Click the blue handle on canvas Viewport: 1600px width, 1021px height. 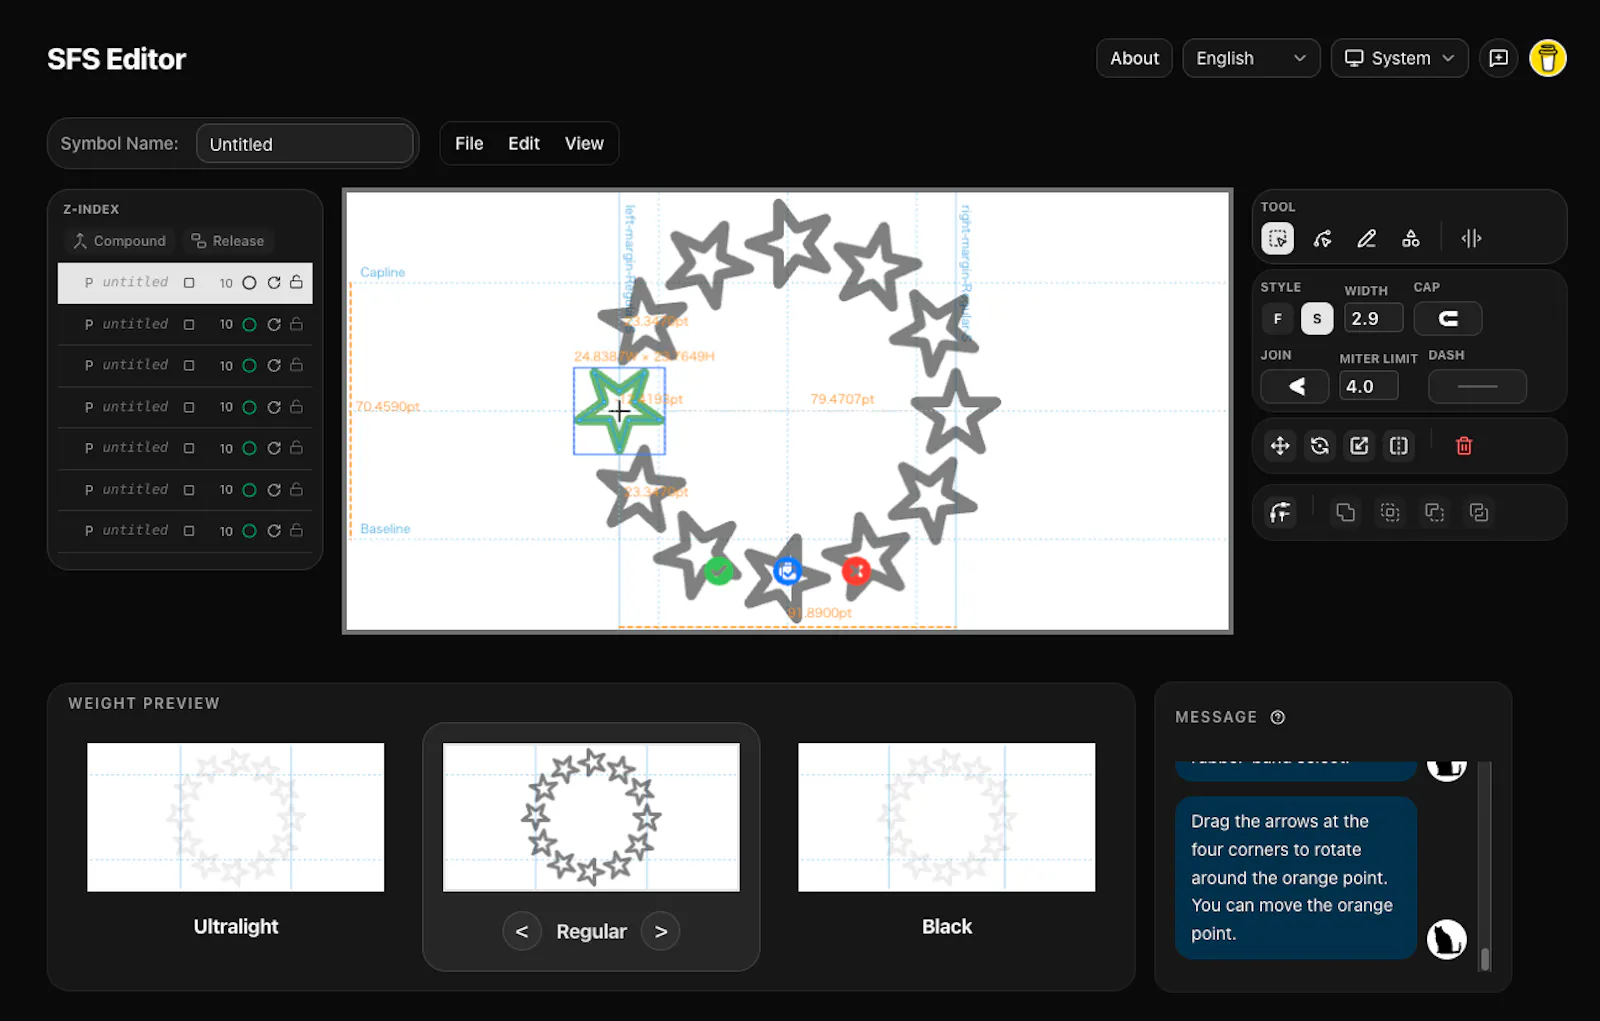(787, 571)
